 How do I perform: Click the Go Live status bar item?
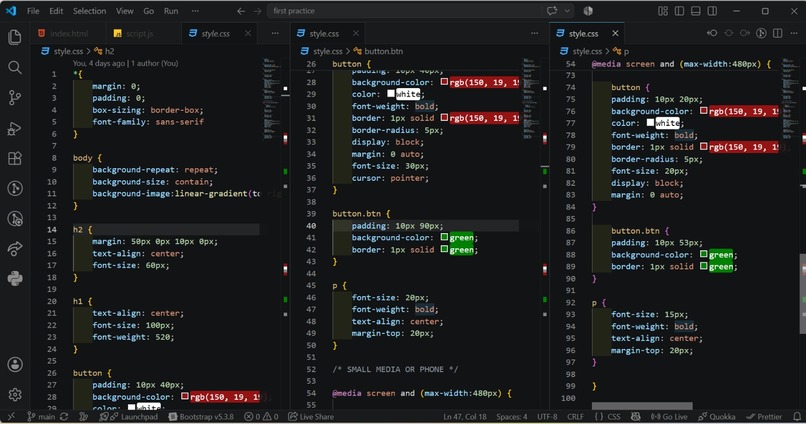click(x=669, y=417)
